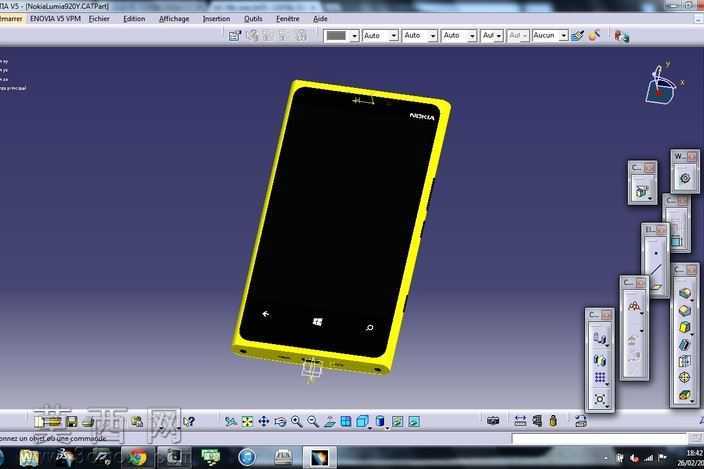This screenshot has width=704, height=469.
Task: Open the Fichier menu
Action: [x=99, y=19]
